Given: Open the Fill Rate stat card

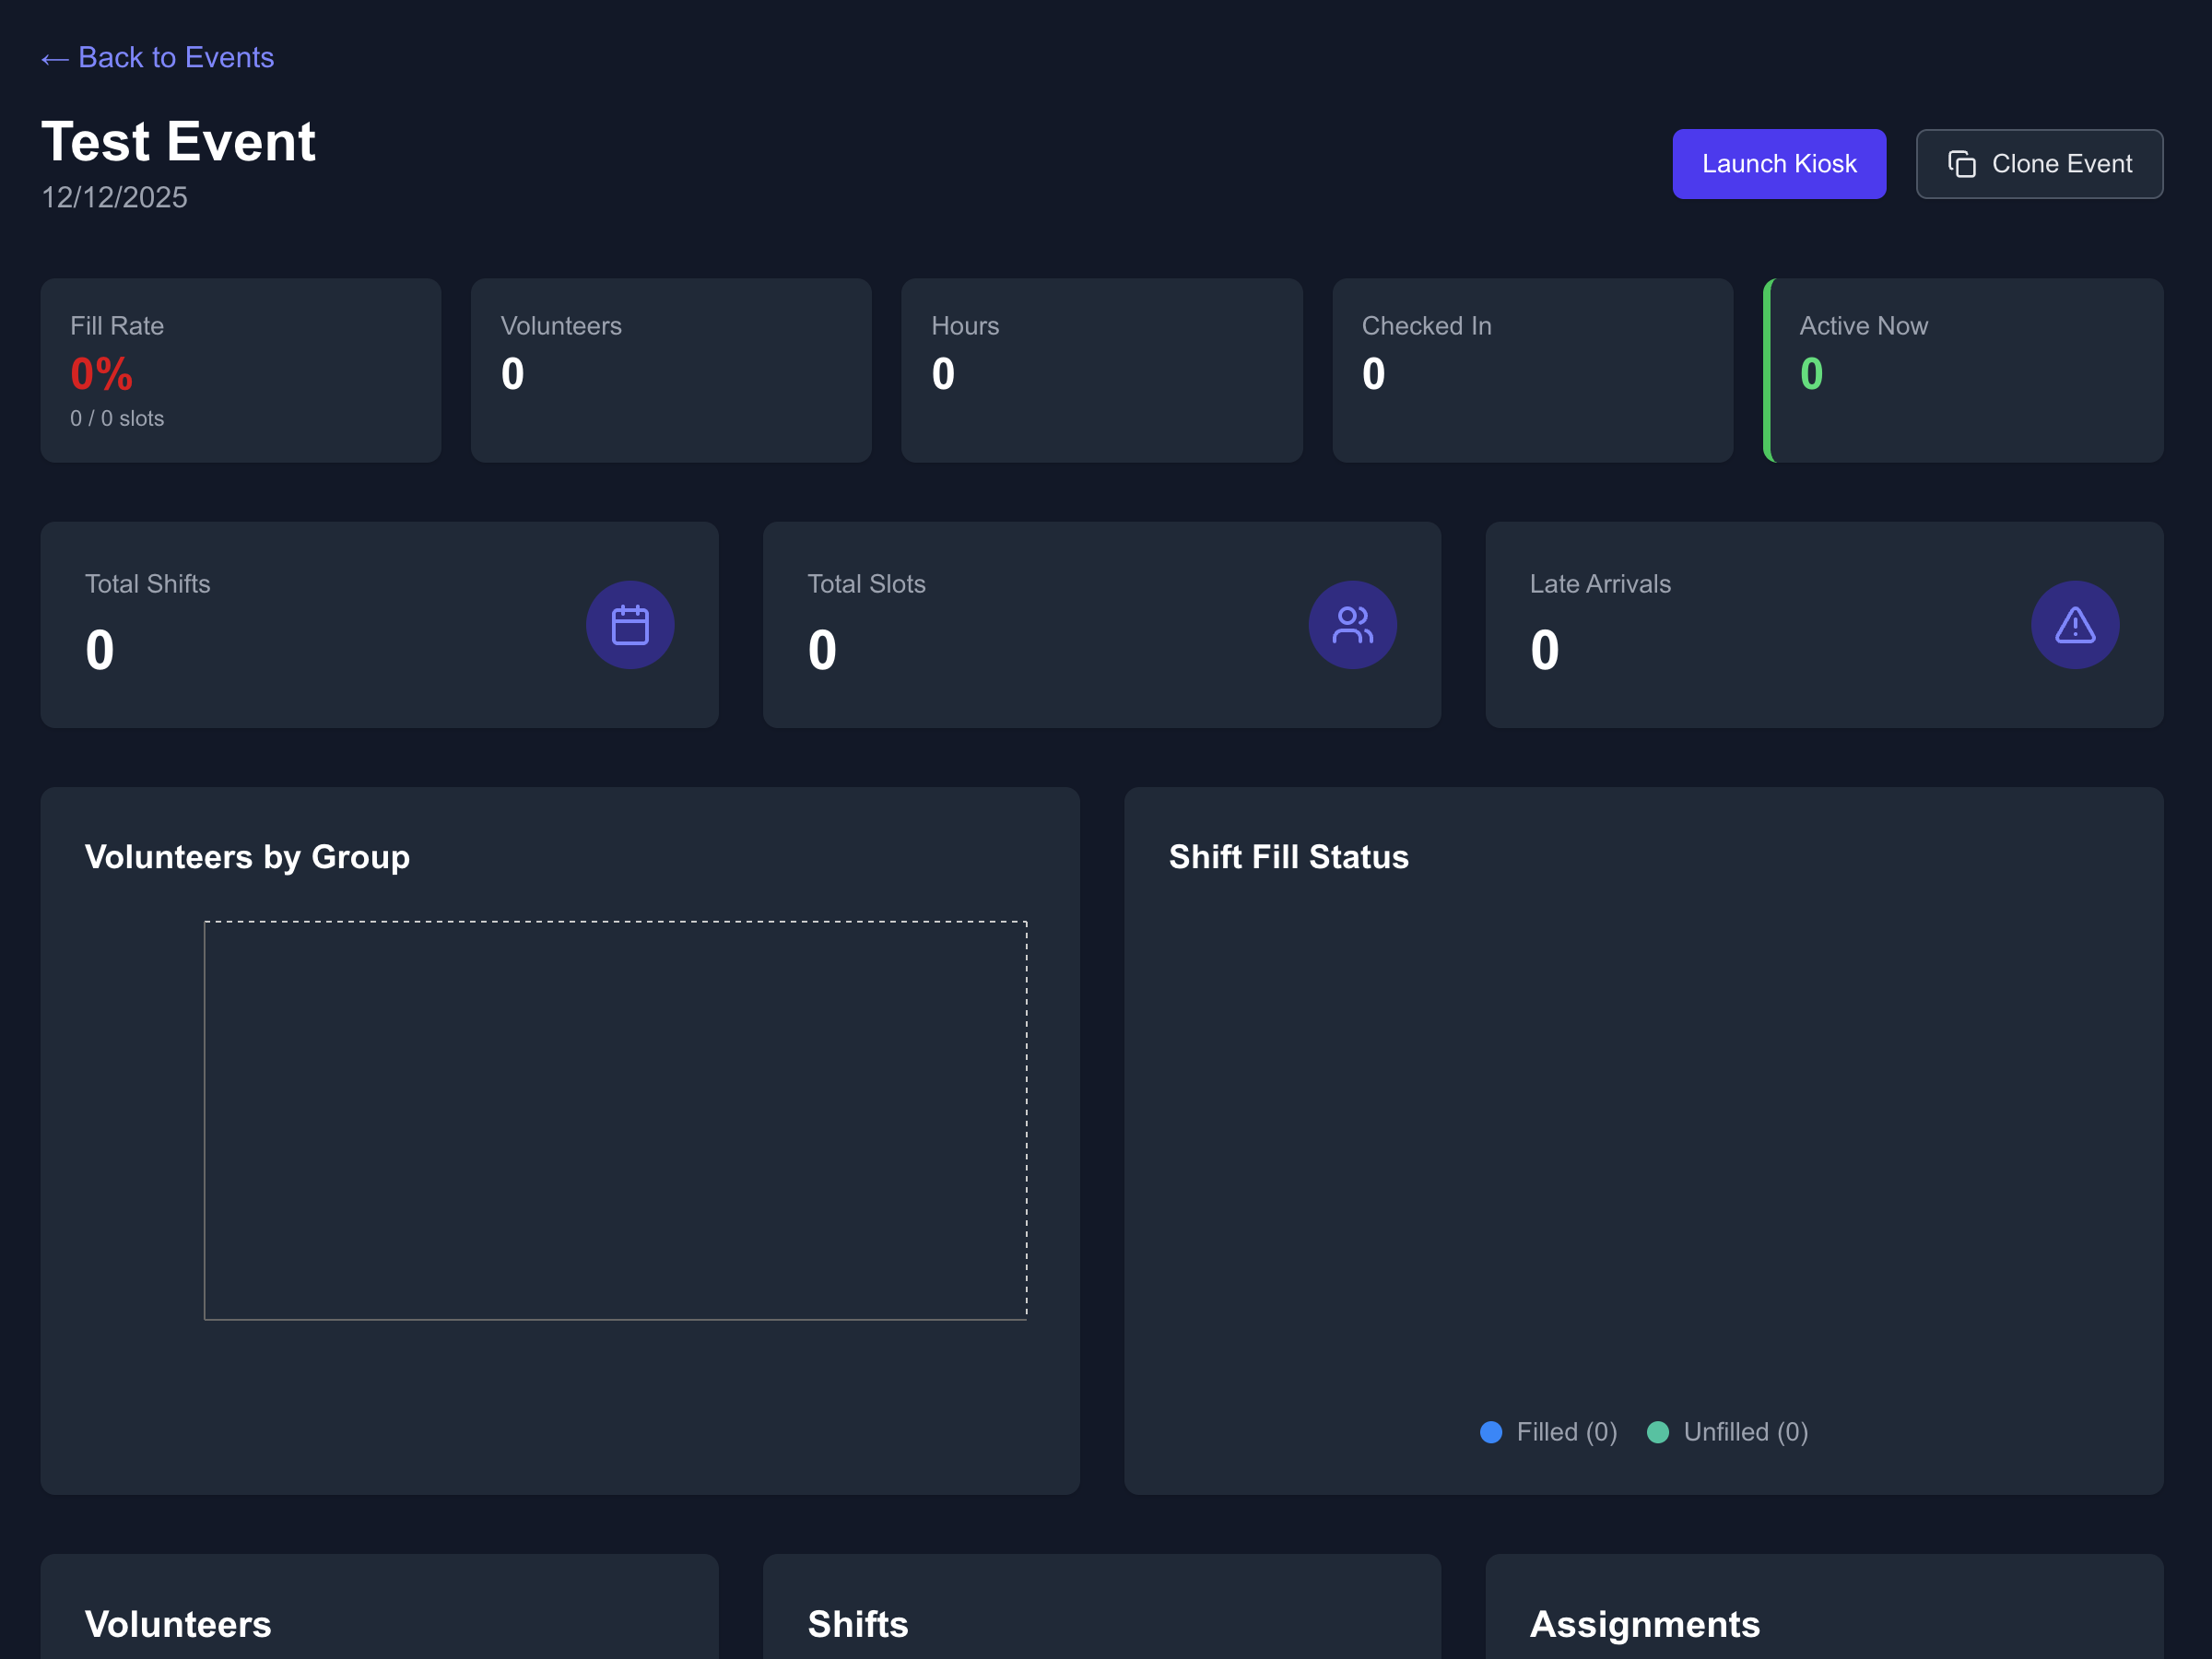Looking at the screenshot, I should pyautogui.click(x=240, y=370).
